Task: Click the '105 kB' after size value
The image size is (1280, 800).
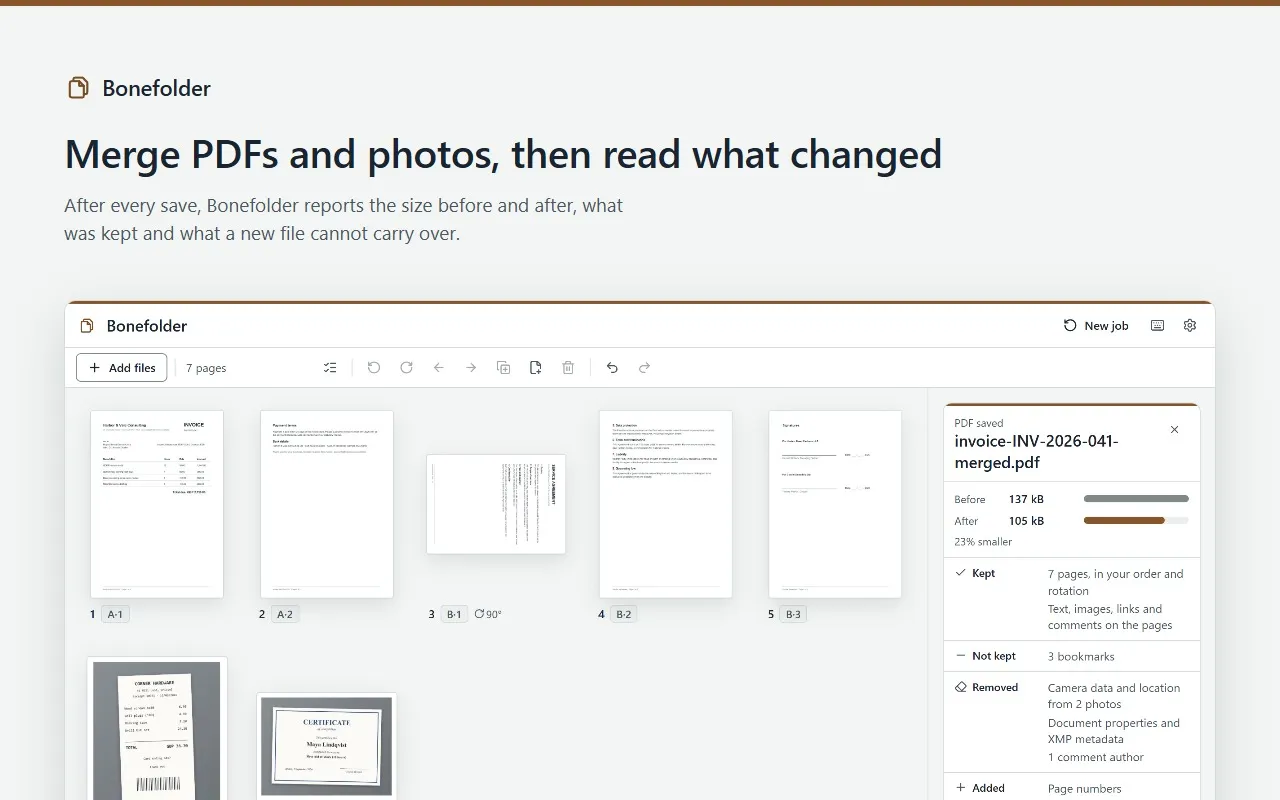Action: tap(1026, 521)
